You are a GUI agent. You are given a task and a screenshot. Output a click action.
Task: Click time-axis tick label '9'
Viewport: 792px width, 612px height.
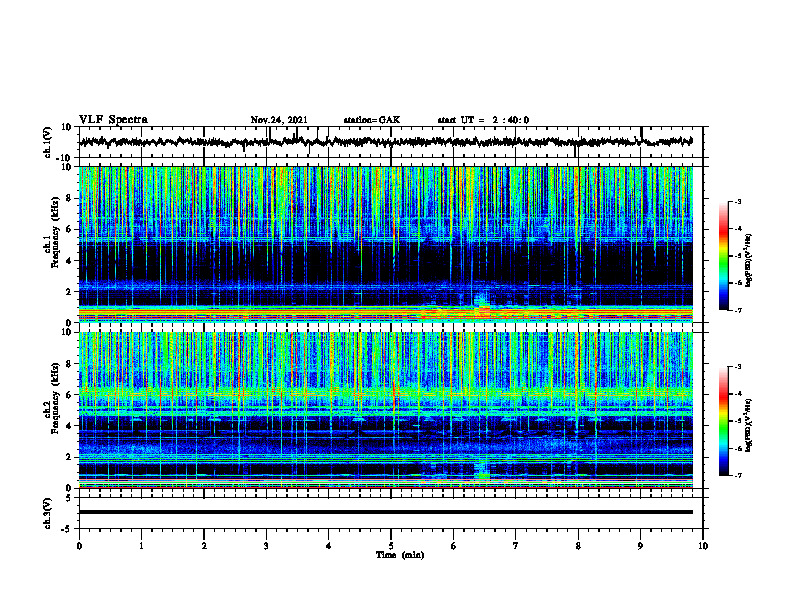tap(640, 546)
